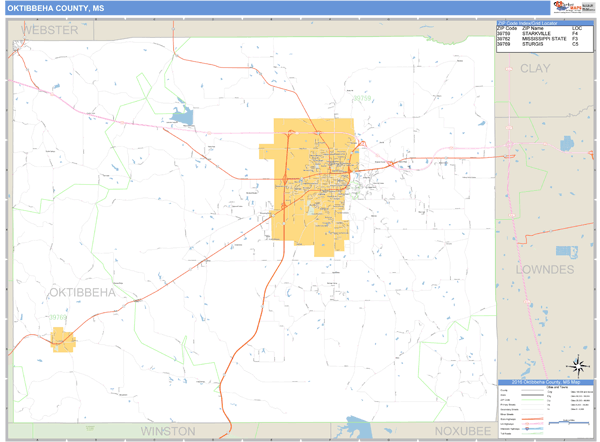Viewport: 600px width, 442px height.
Task: Click the blue pond in Lowndes County
Action: tap(567, 251)
